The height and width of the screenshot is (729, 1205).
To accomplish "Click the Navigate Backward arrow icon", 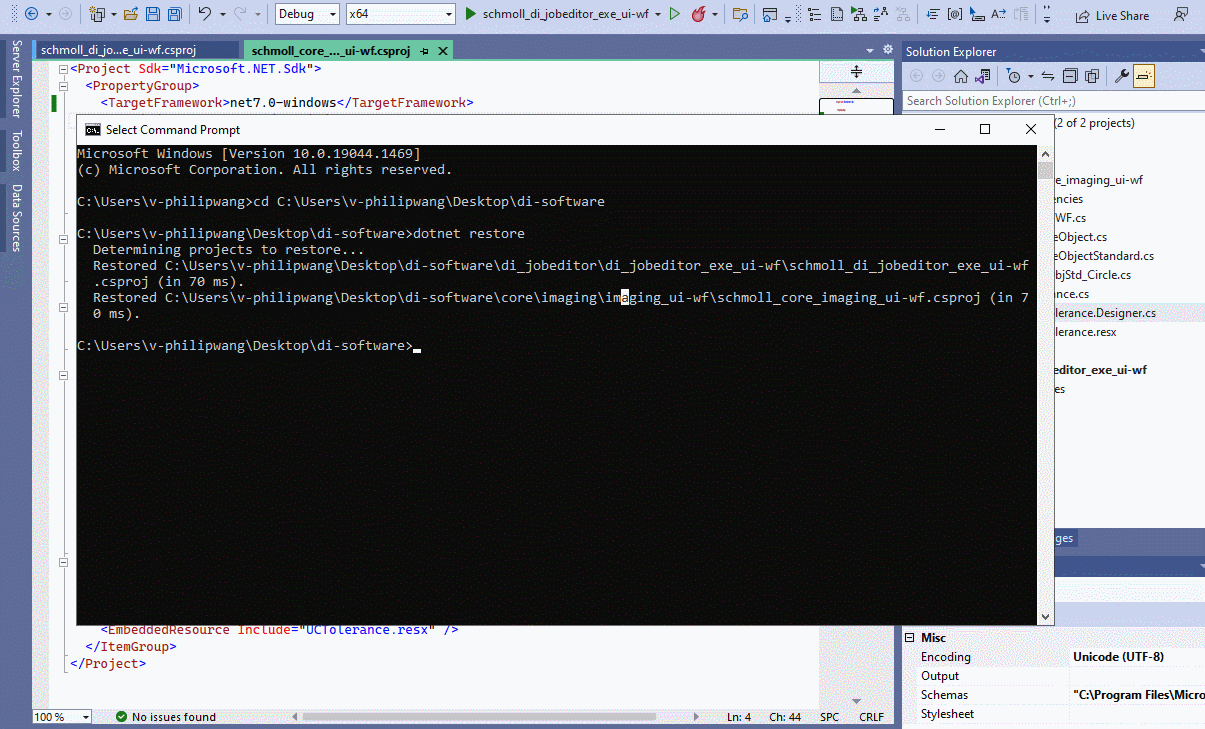I will [30, 15].
